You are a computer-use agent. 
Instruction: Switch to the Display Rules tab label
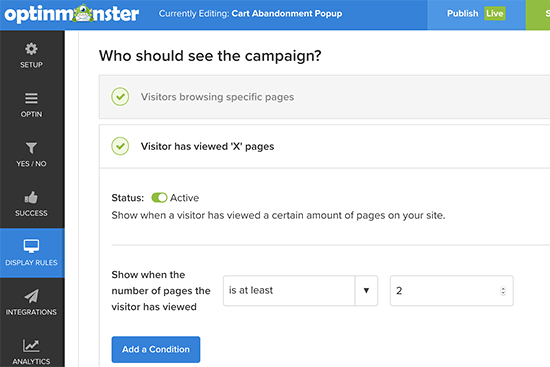click(31, 263)
